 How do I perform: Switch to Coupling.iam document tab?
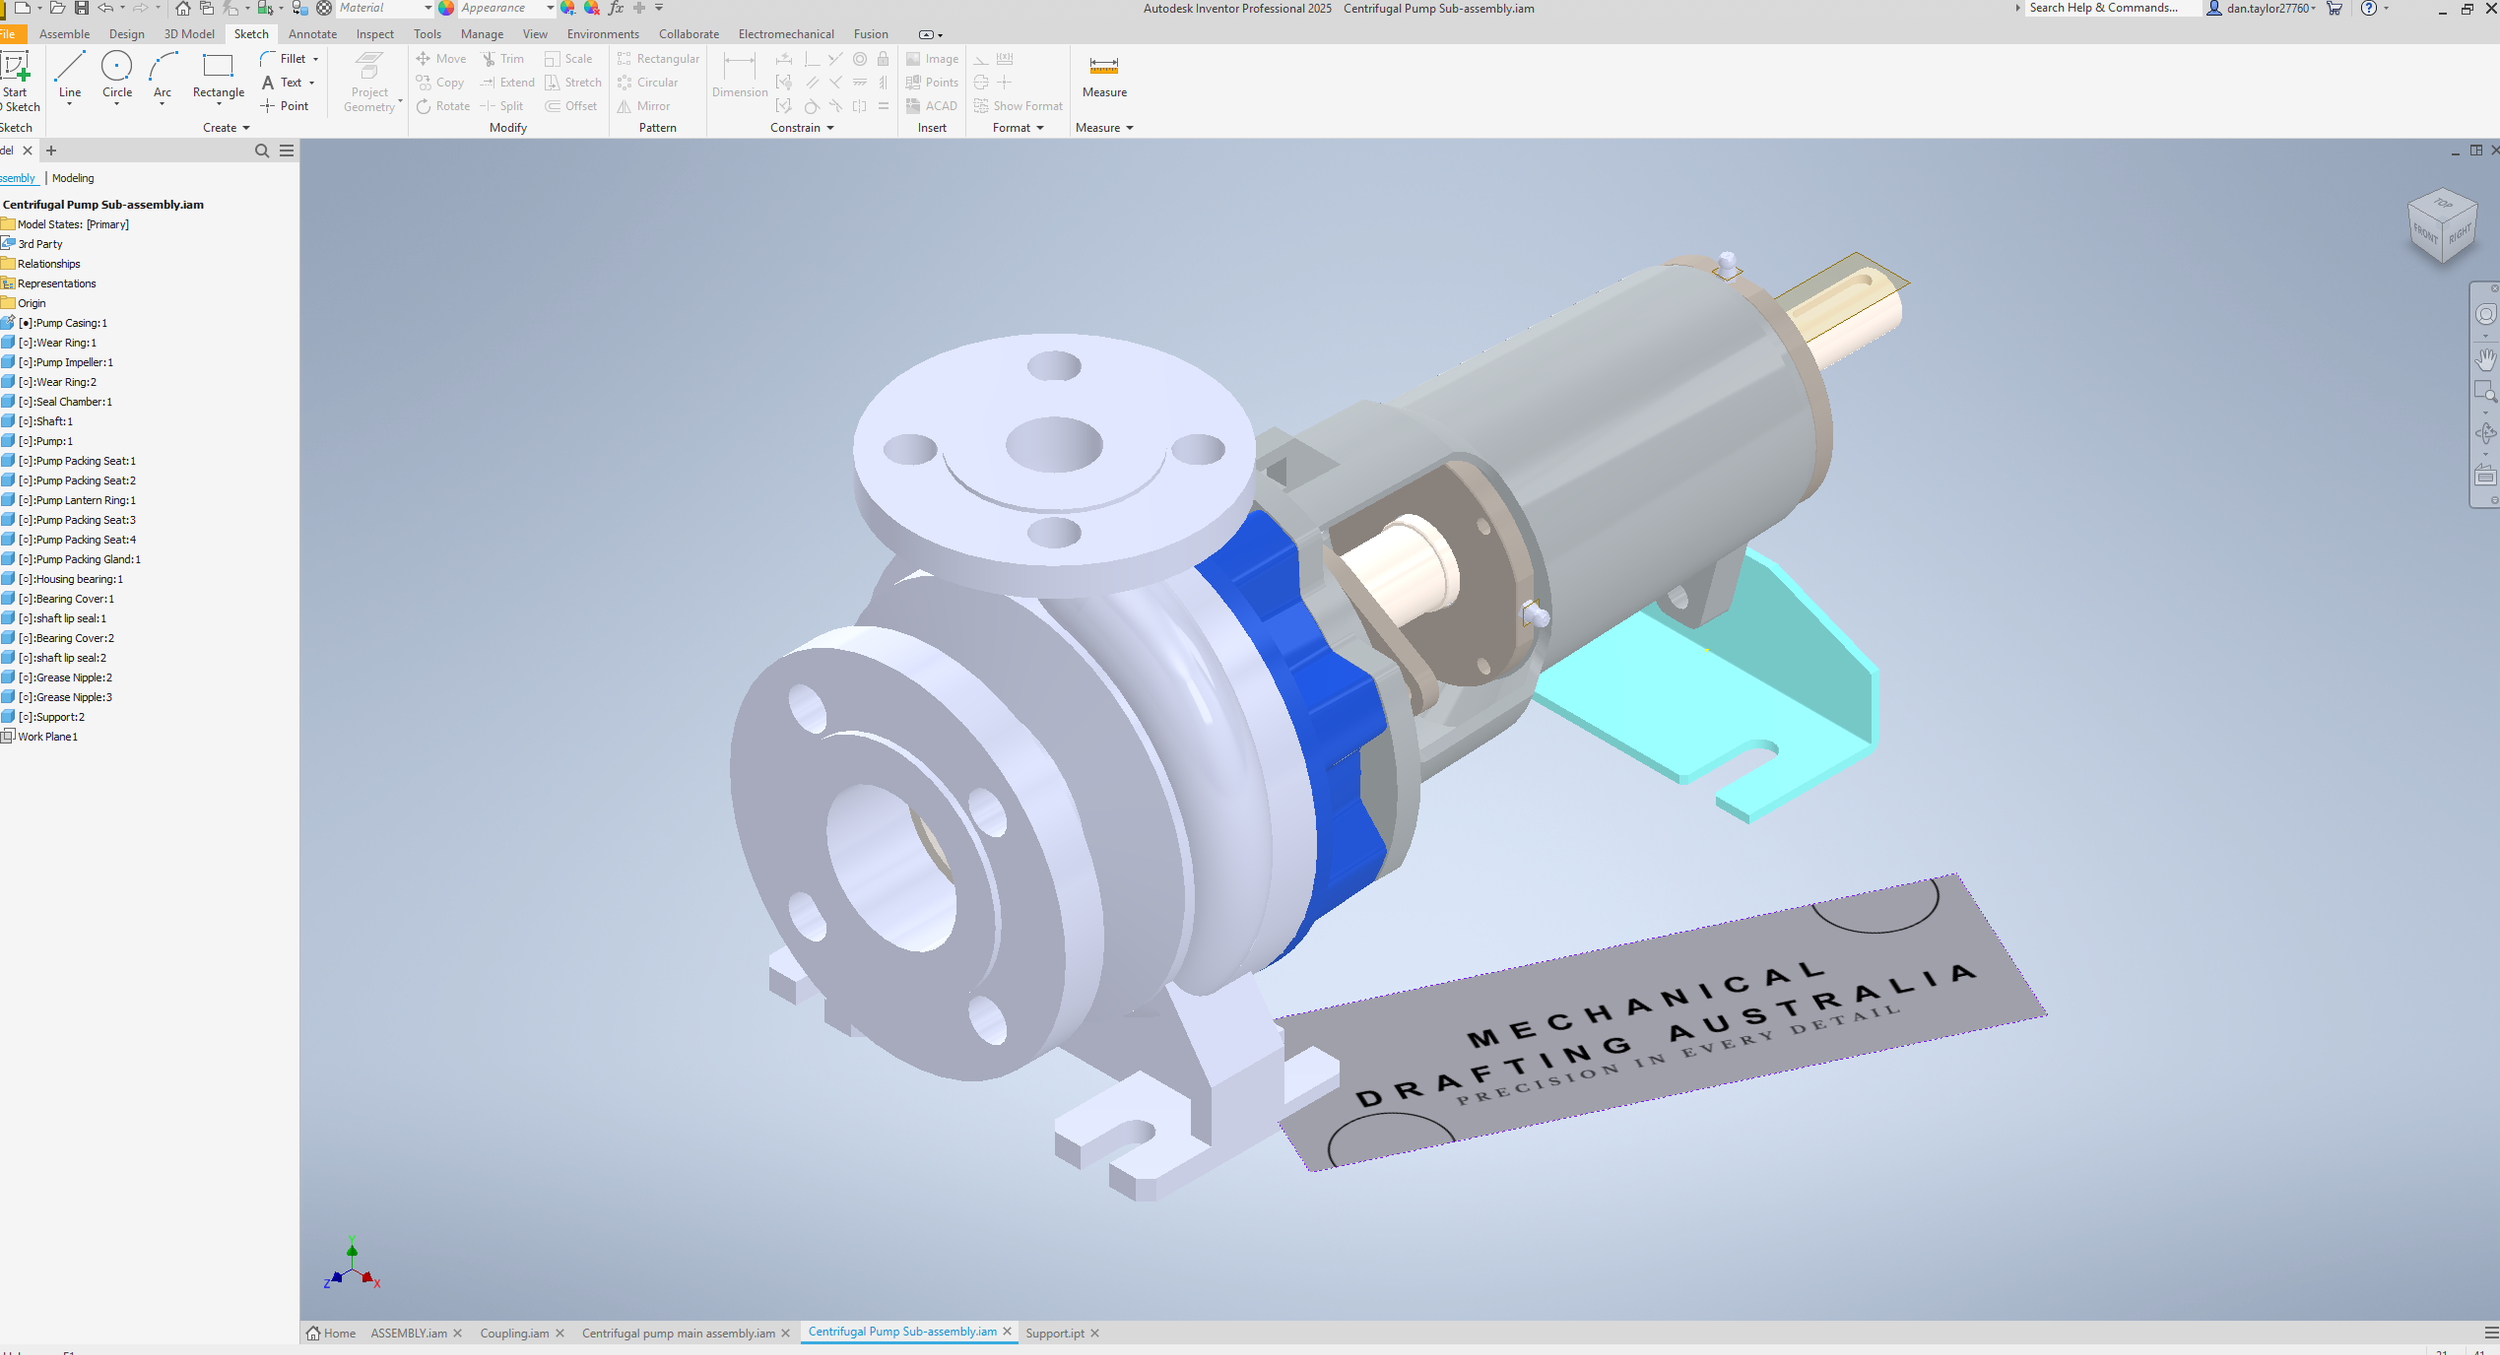click(514, 1333)
